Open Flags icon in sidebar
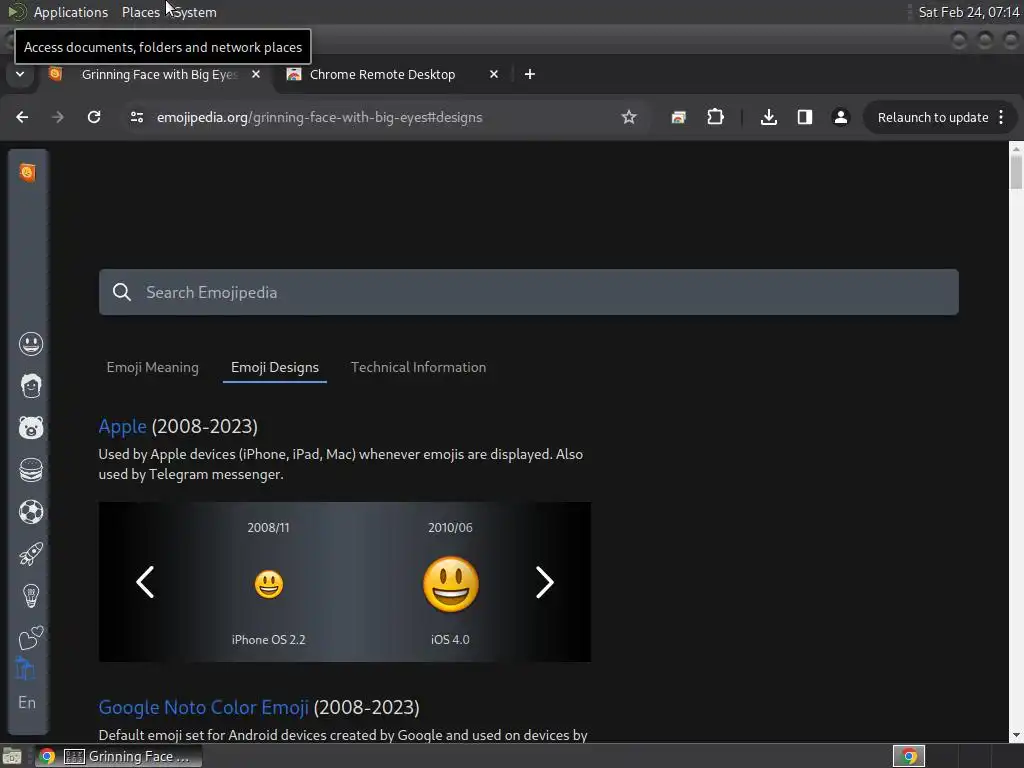1024x768 pixels. 25,669
